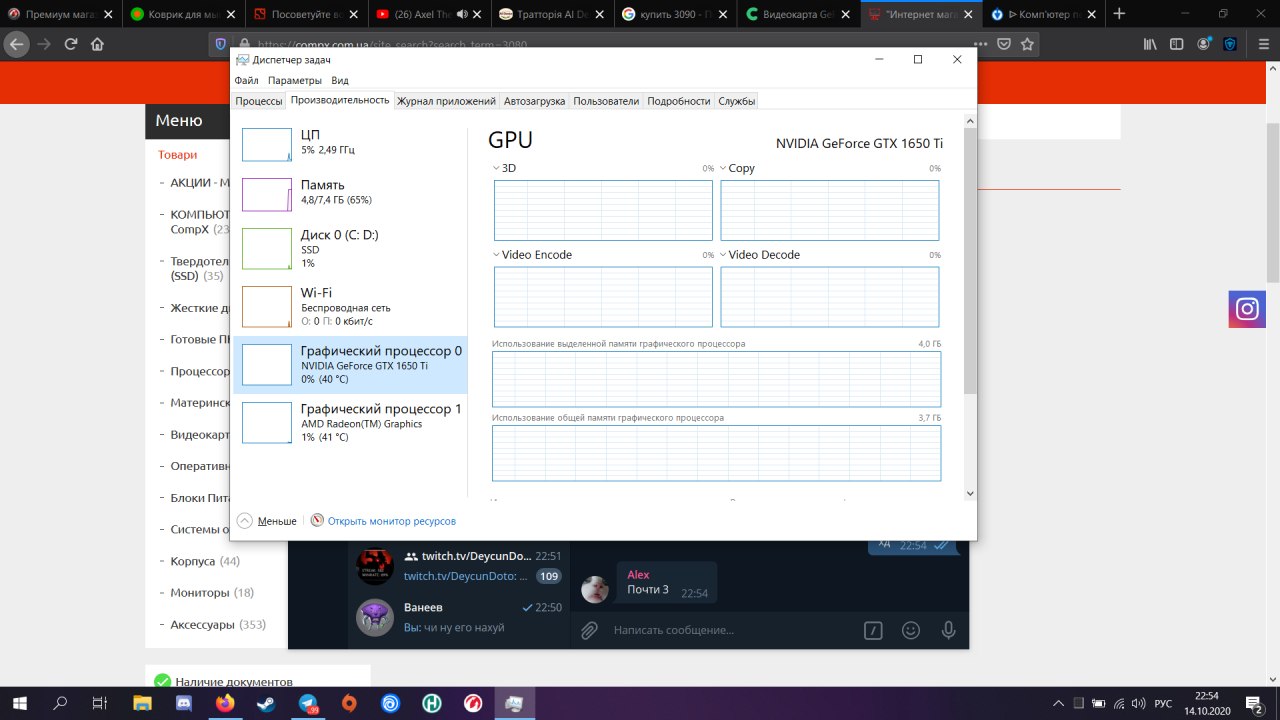
Task: Open the notification center icon
Action: pos(1253,703)
